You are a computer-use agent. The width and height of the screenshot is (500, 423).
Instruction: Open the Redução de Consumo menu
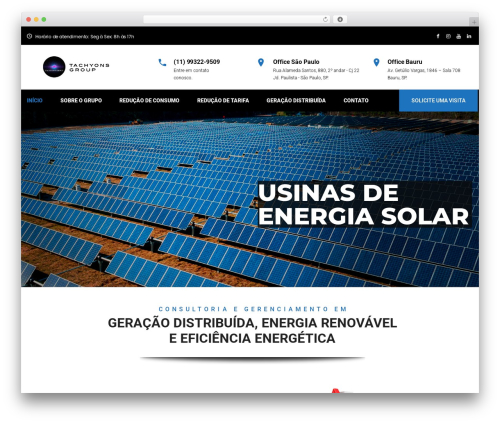tap(149, 100)
